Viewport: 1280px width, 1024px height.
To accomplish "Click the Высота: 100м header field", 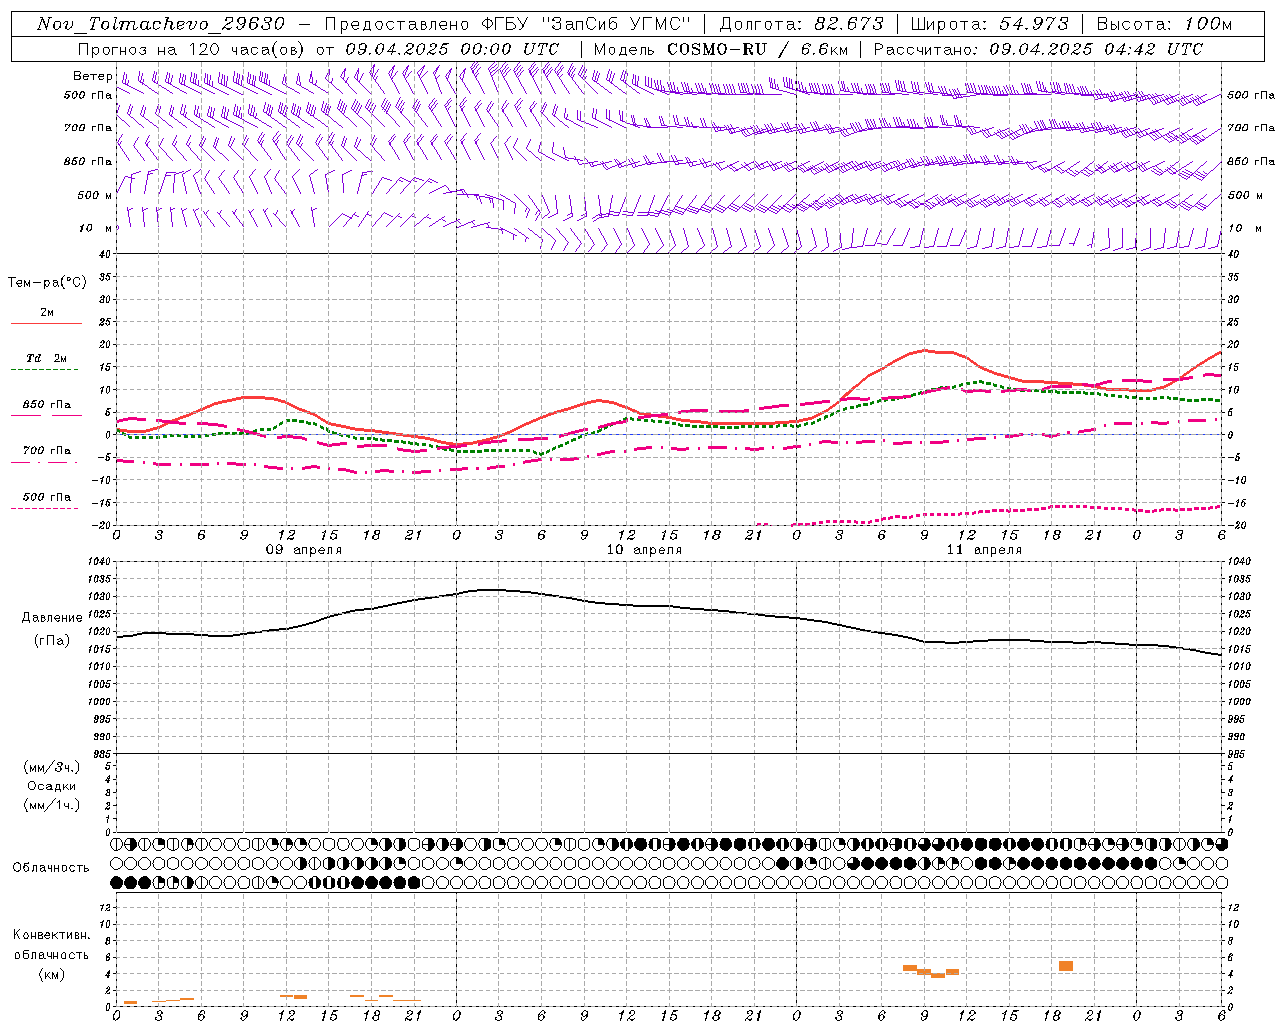I will (1164, 24).
